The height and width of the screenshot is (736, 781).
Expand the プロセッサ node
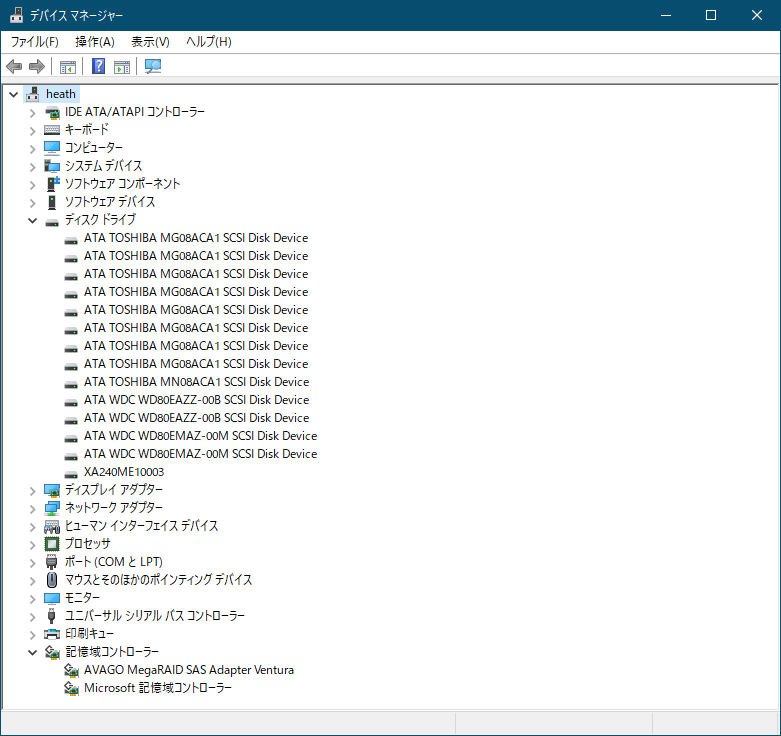pos(33,545)
